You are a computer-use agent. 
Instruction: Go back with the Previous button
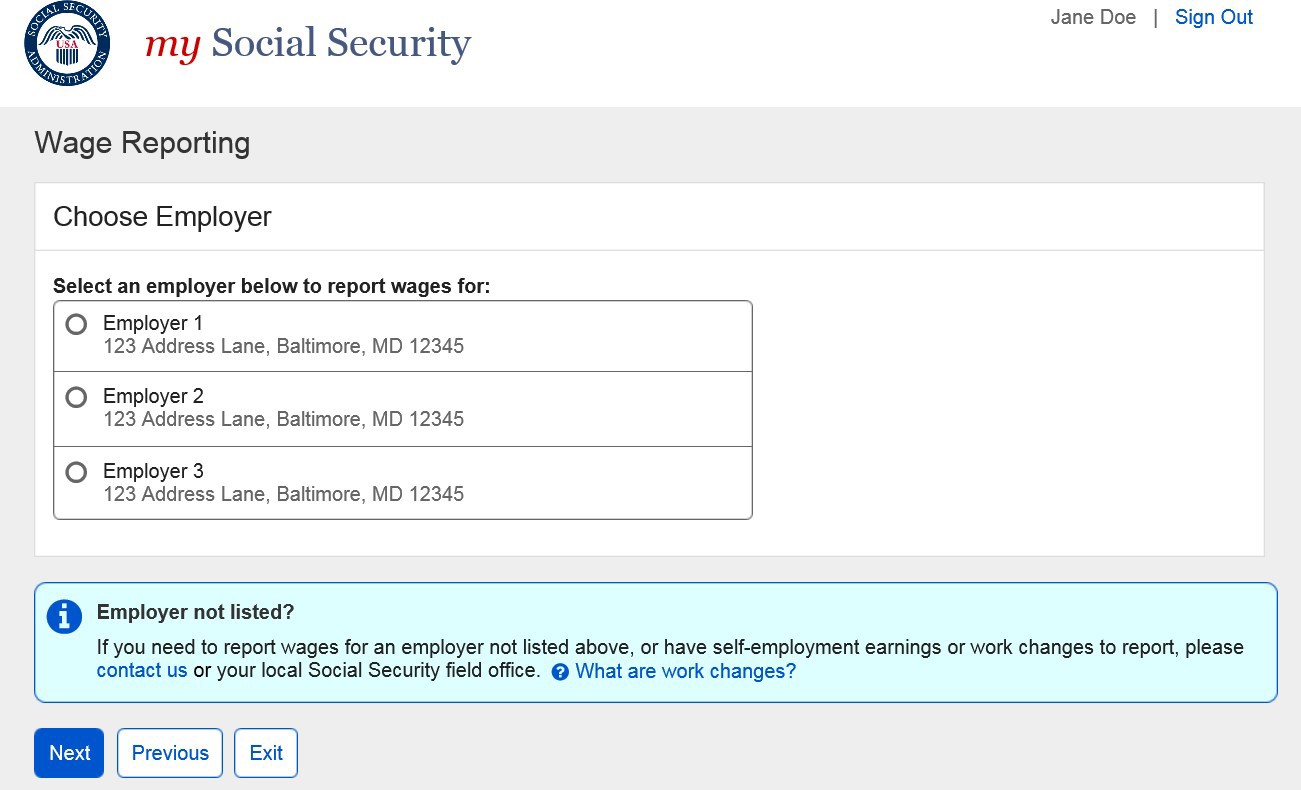pyautogui.click(x=170, y=753)
